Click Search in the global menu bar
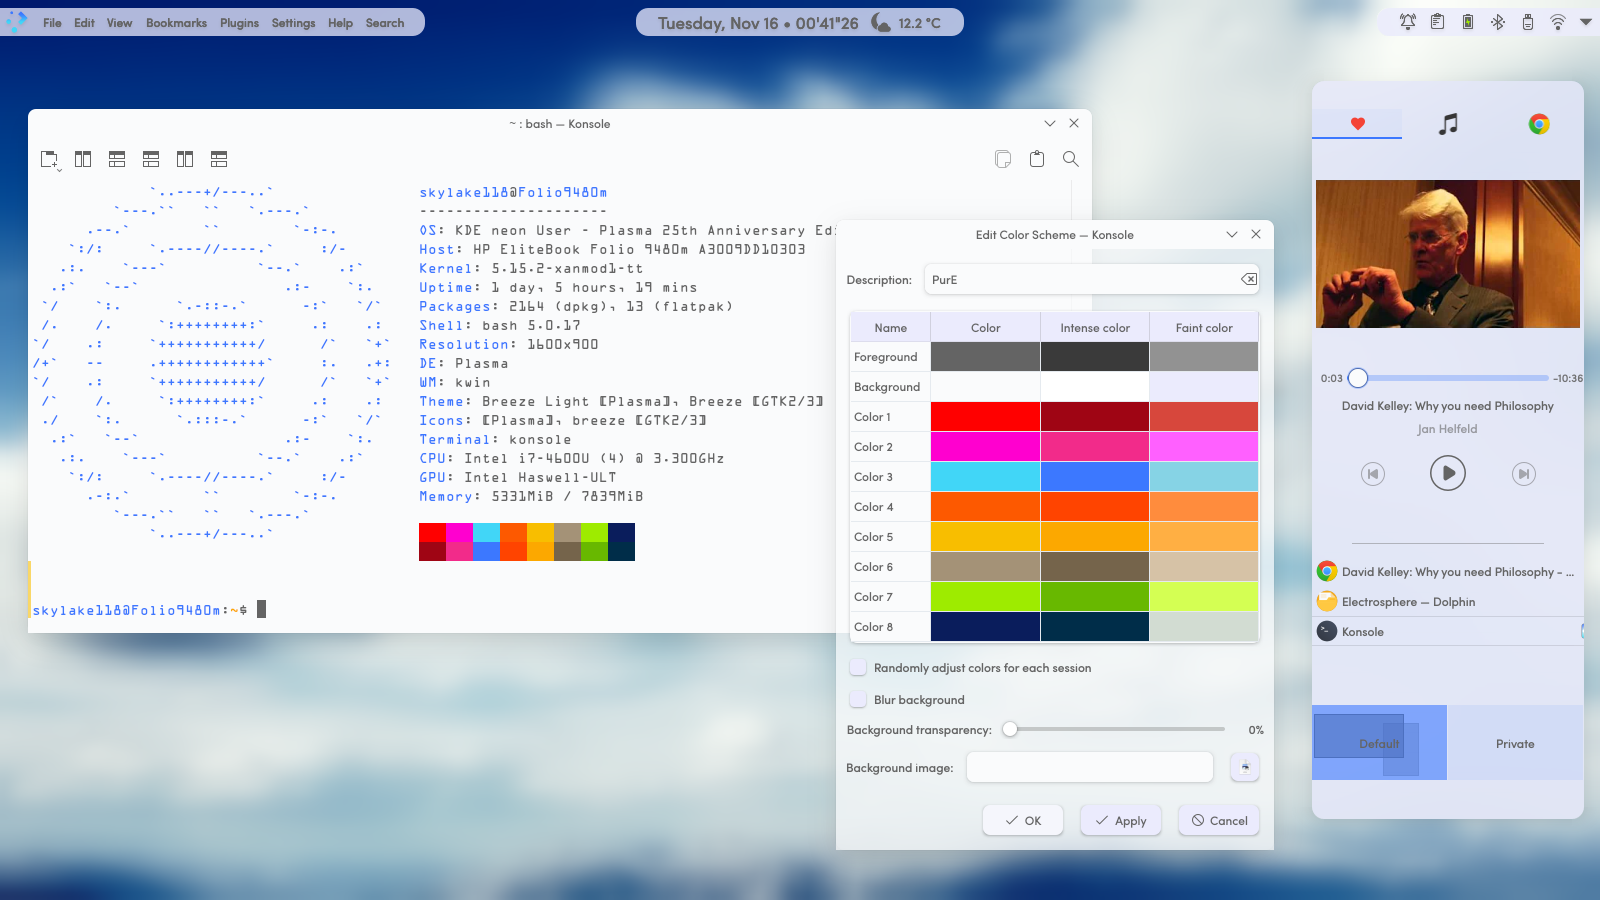Image resolution: width=1600 pixels, height=900 pixels. click(x=385, y=23)
